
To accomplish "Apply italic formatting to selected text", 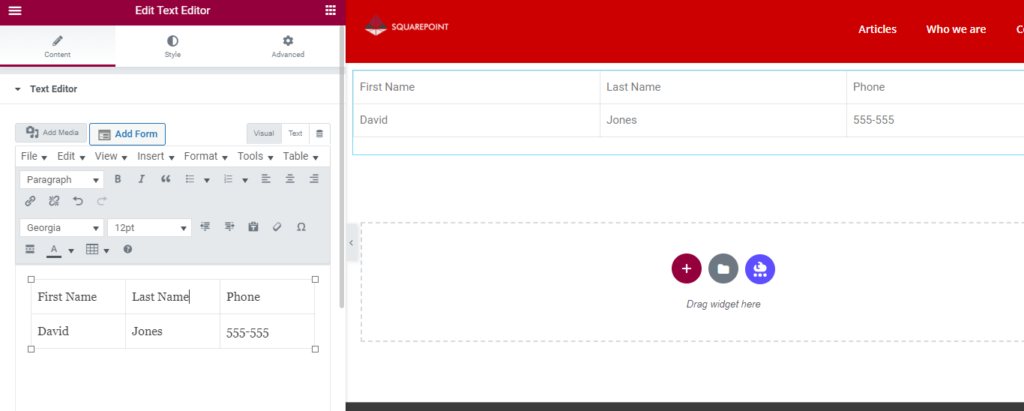I will pos(141,179).
